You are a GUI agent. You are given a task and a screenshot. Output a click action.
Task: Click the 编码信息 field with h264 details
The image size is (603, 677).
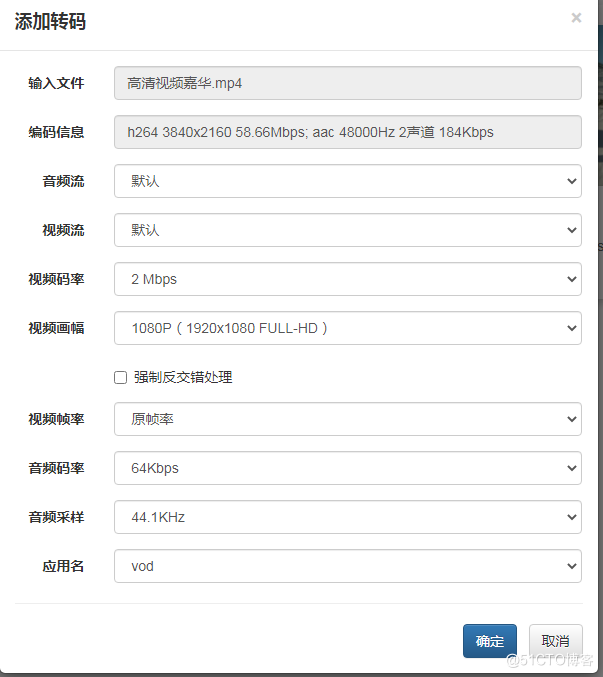pyautogui.click(x=348, y=132)
